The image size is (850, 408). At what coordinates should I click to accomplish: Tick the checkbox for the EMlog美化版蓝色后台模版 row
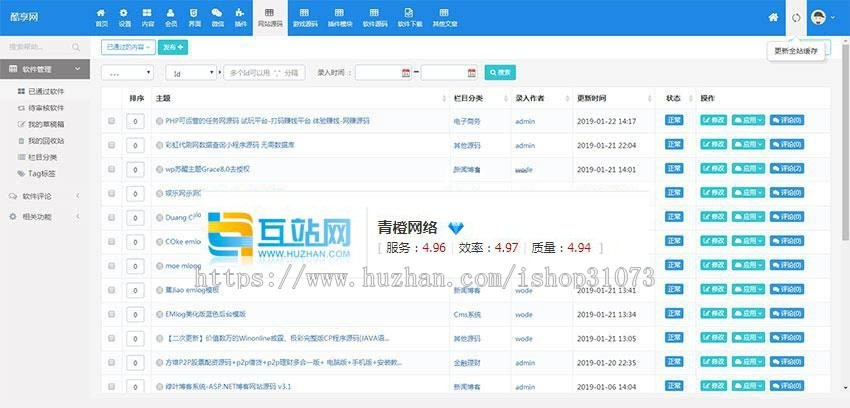(x=111, y=314)
